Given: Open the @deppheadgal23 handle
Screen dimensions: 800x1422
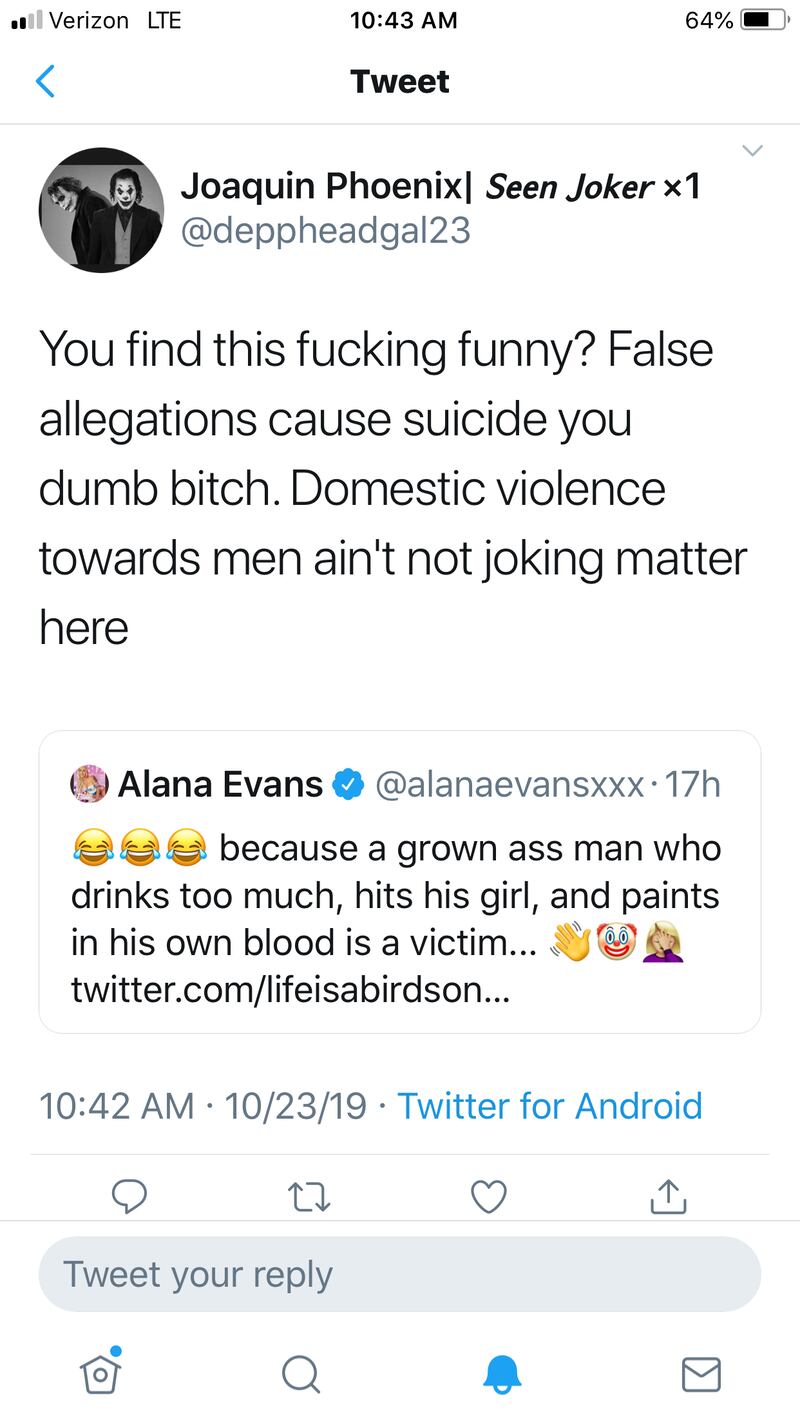Looking at the screenshot, I should (325, 231).
